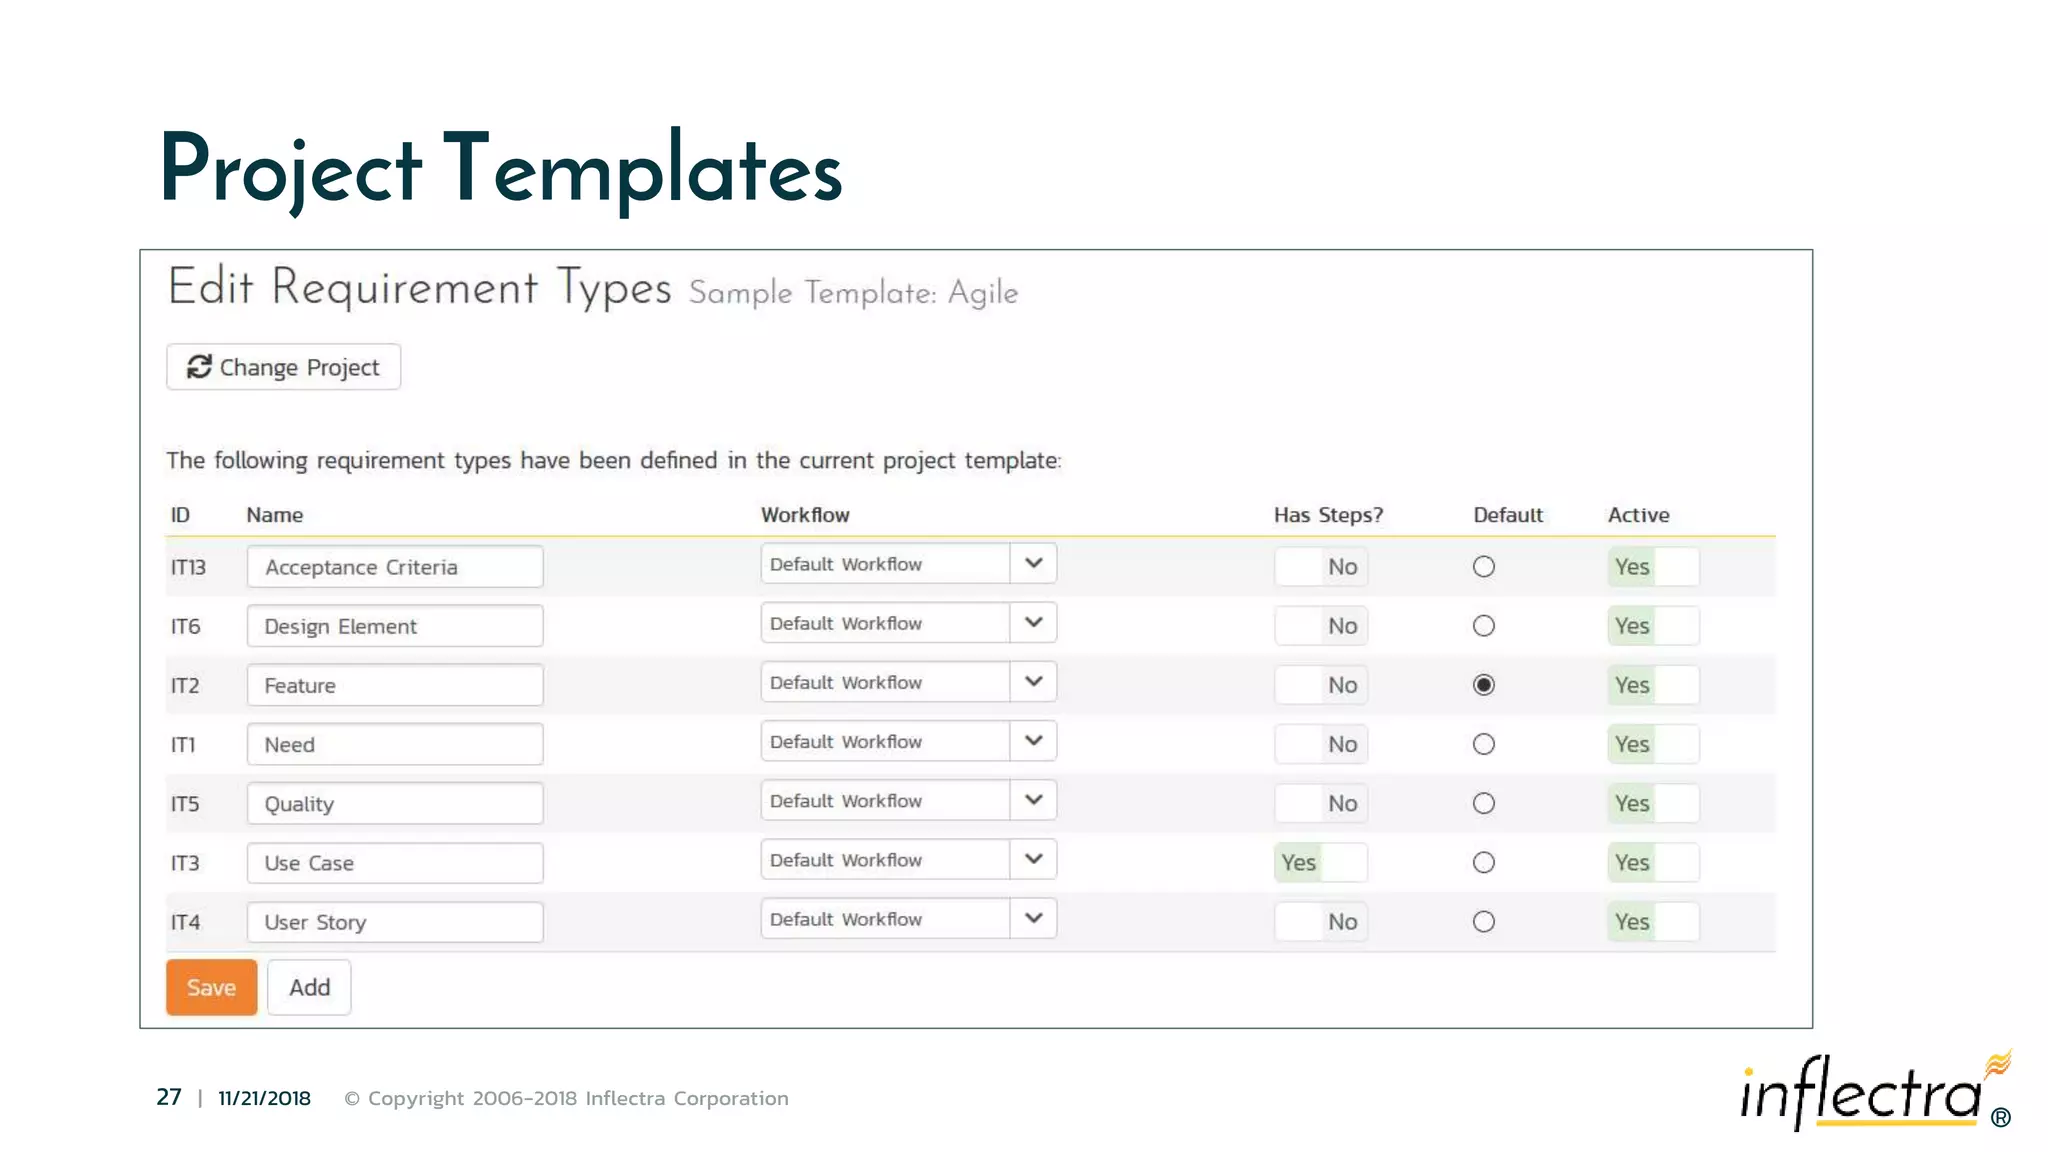Toggle Has Steps for Quality

tap(1320, 803)
